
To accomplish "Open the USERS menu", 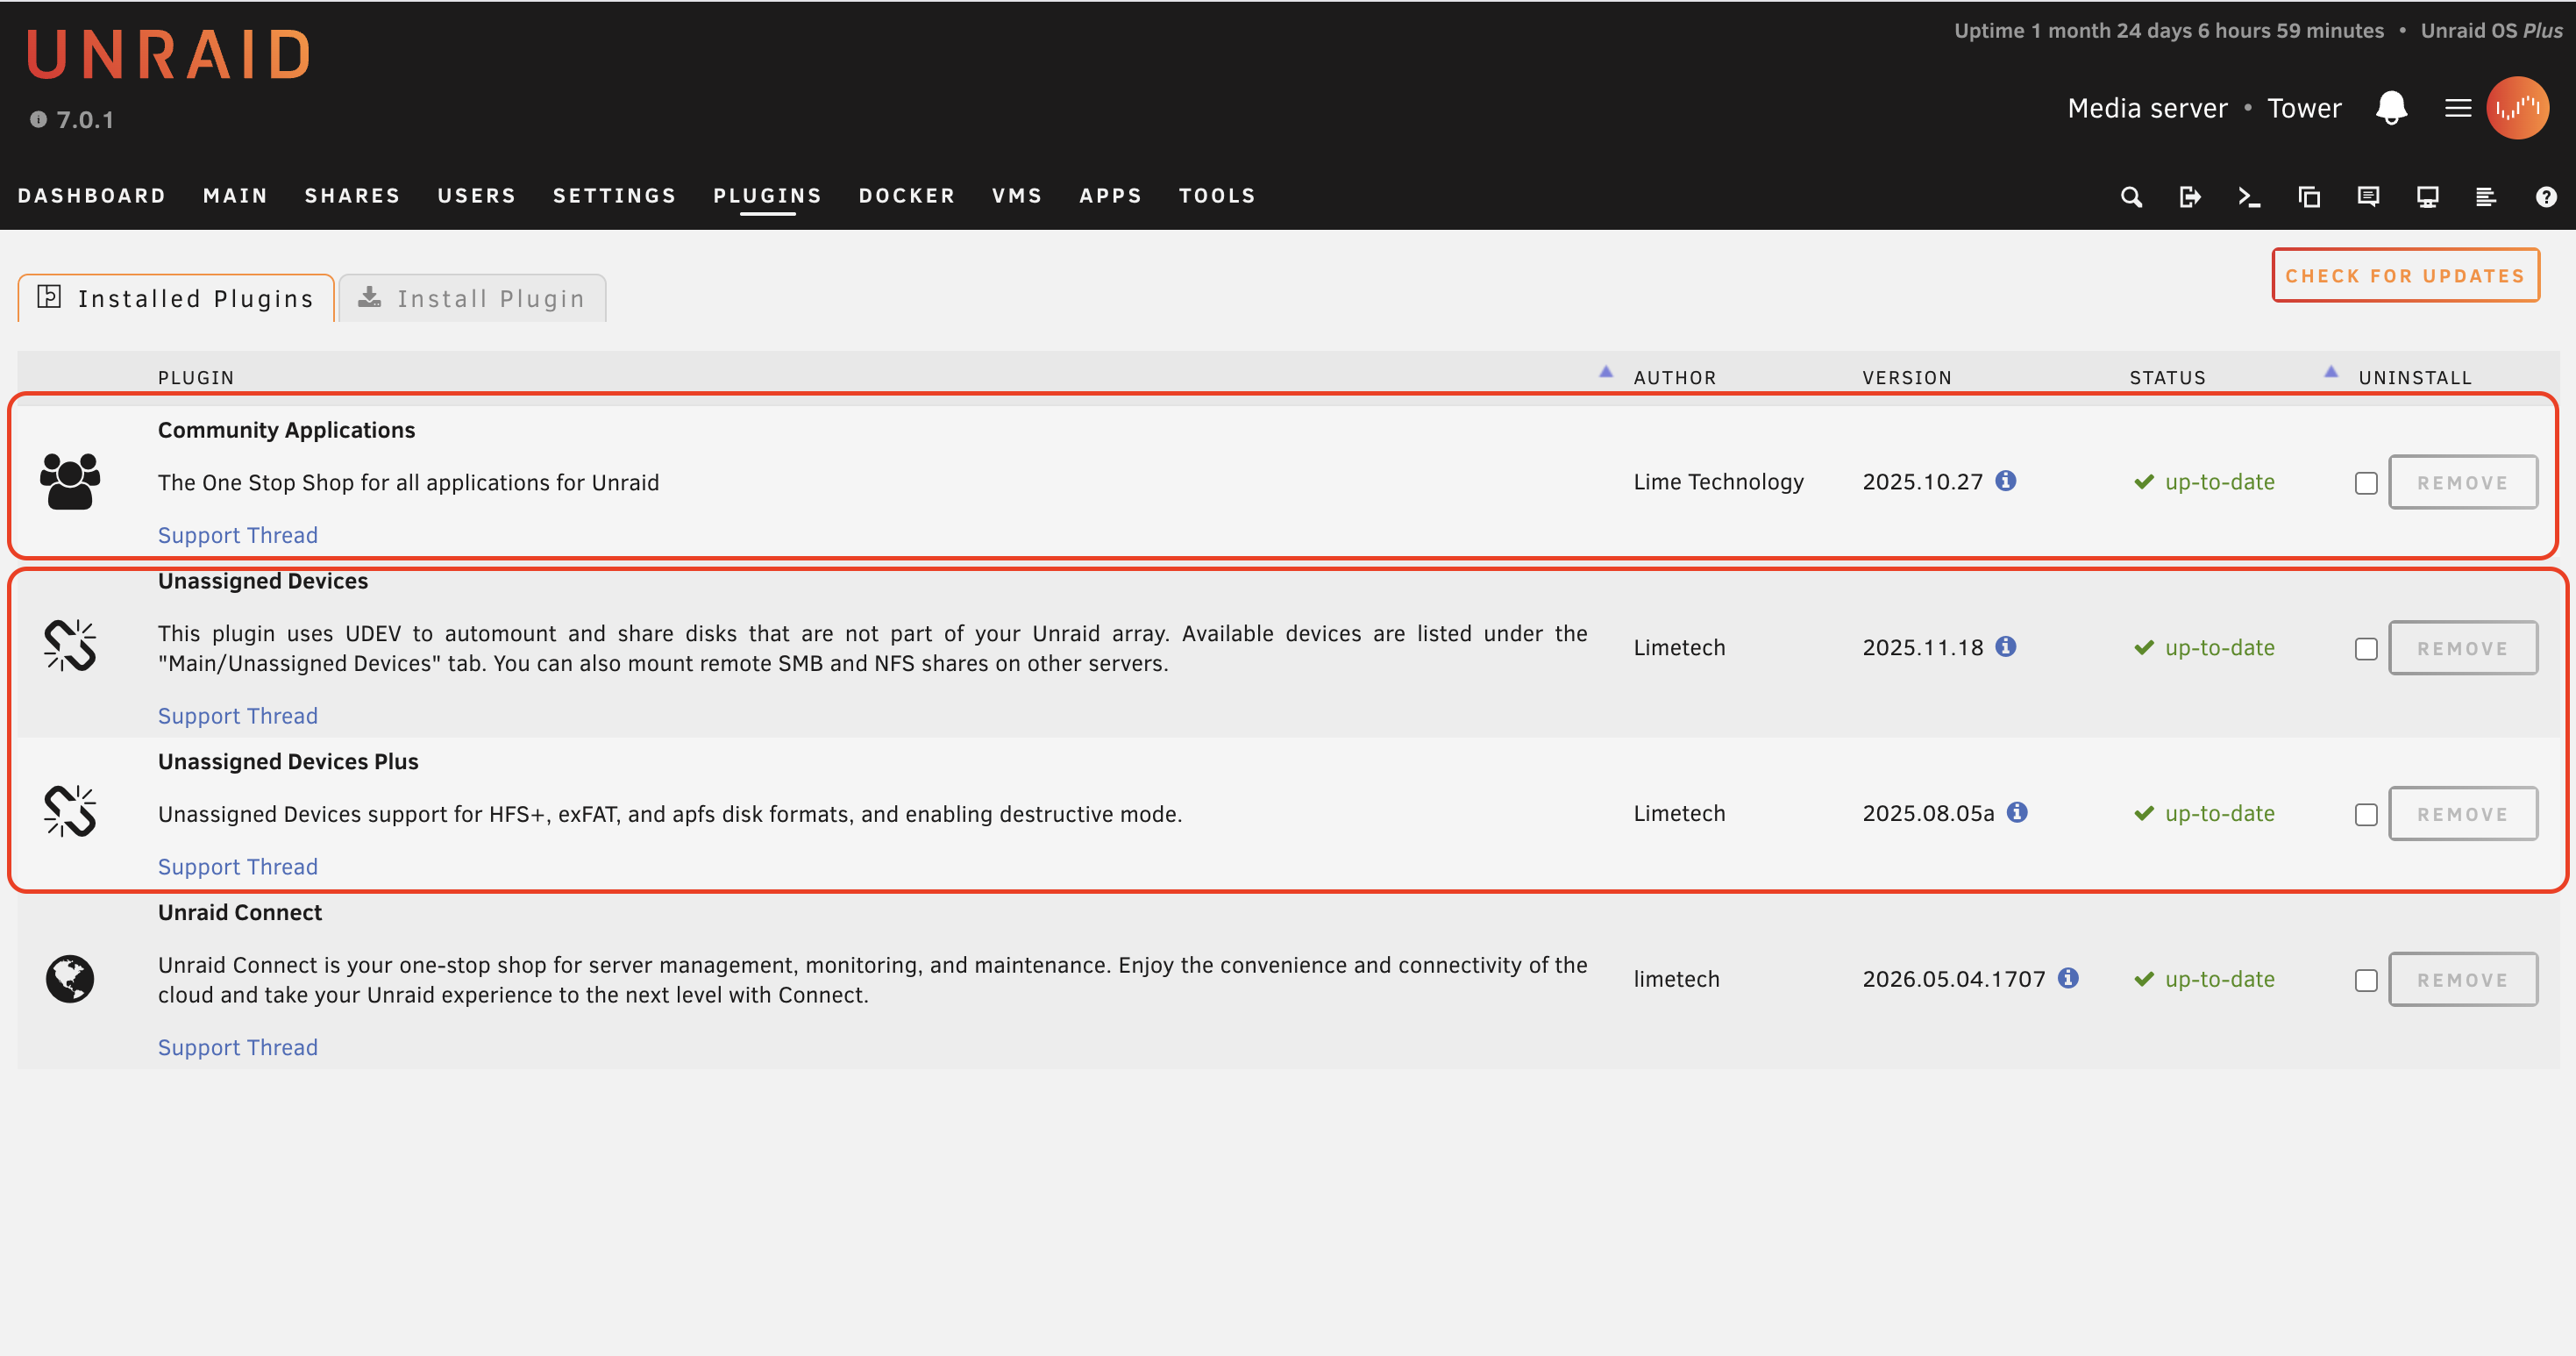I will point(477,196).
